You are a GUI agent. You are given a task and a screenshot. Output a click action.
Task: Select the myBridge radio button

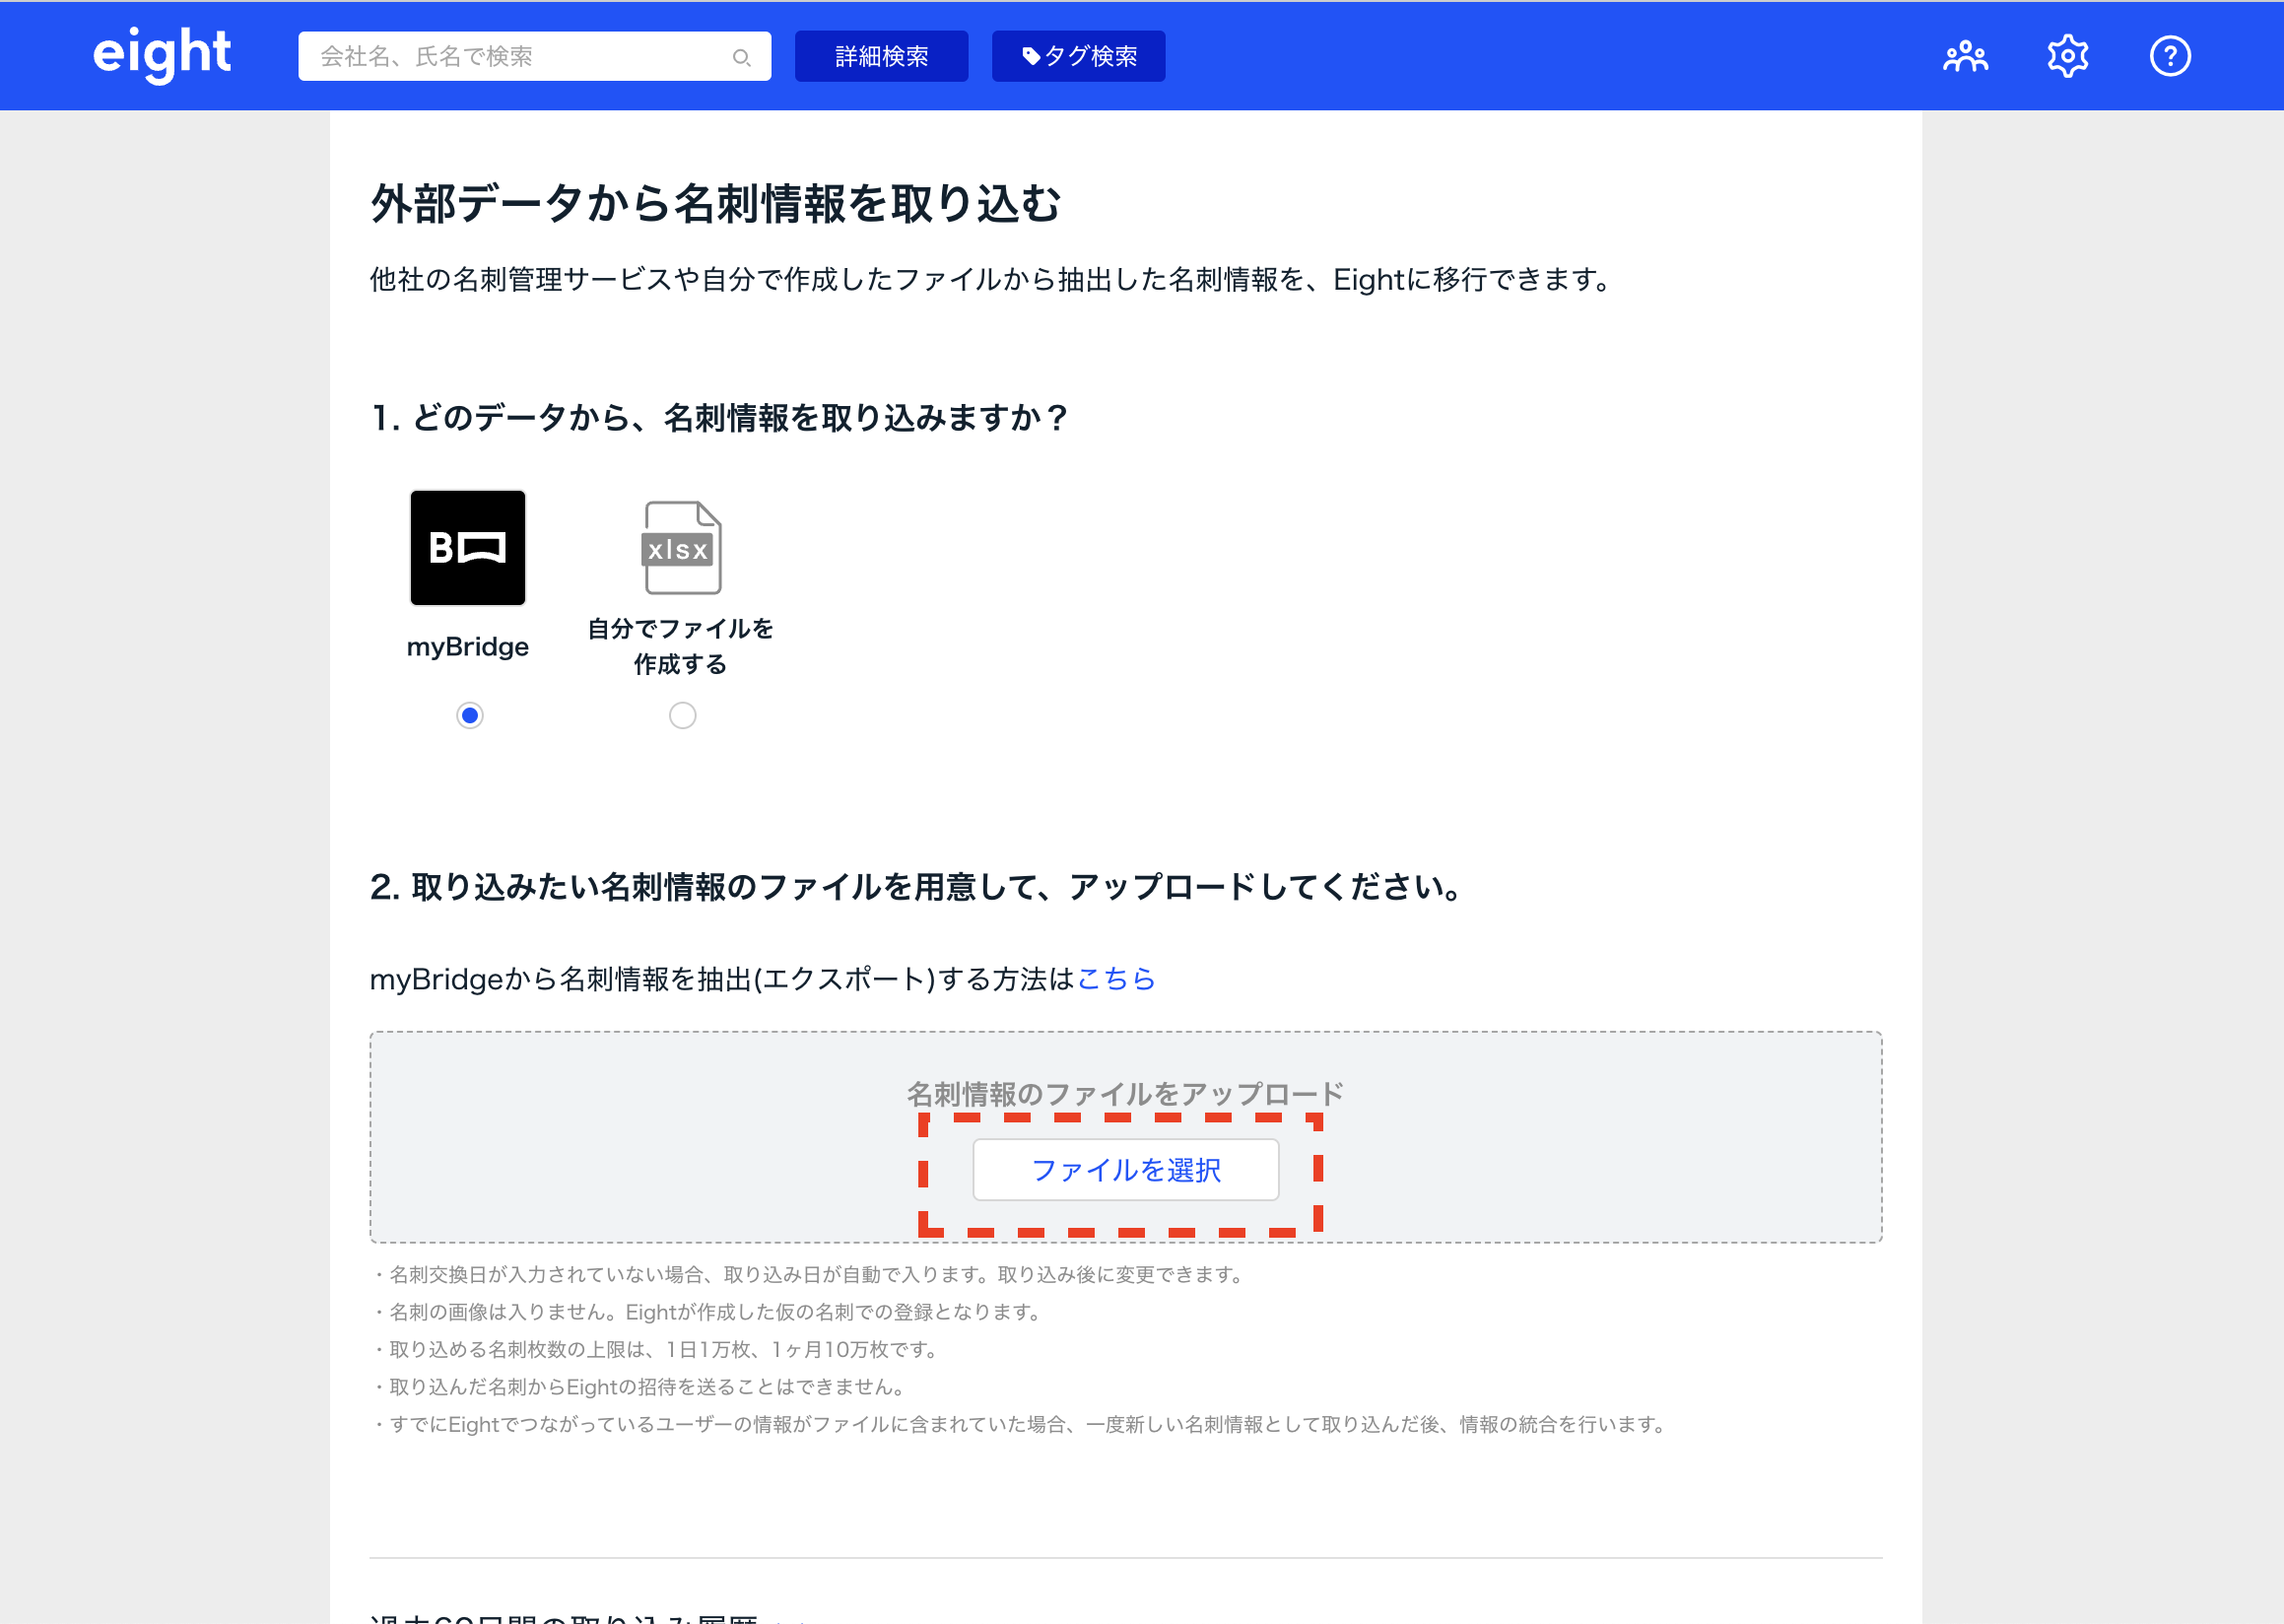469,715
